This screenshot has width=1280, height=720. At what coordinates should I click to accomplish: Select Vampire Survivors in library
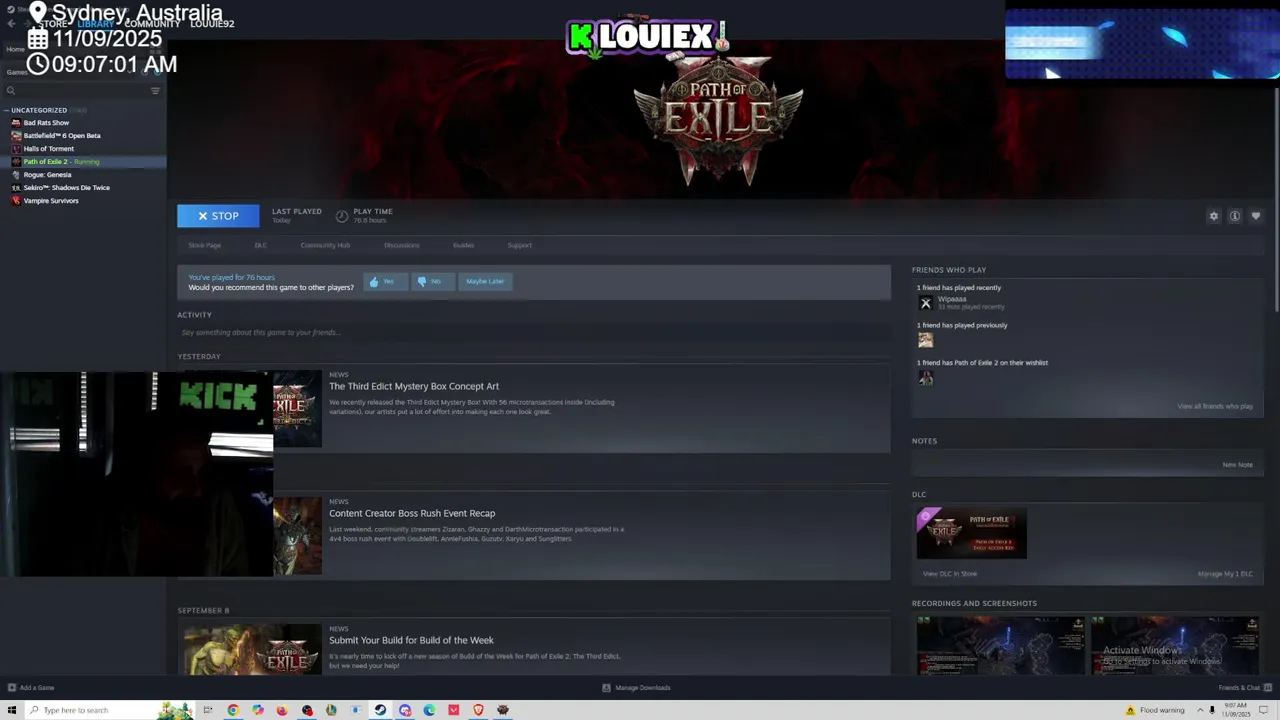(50, 200)
